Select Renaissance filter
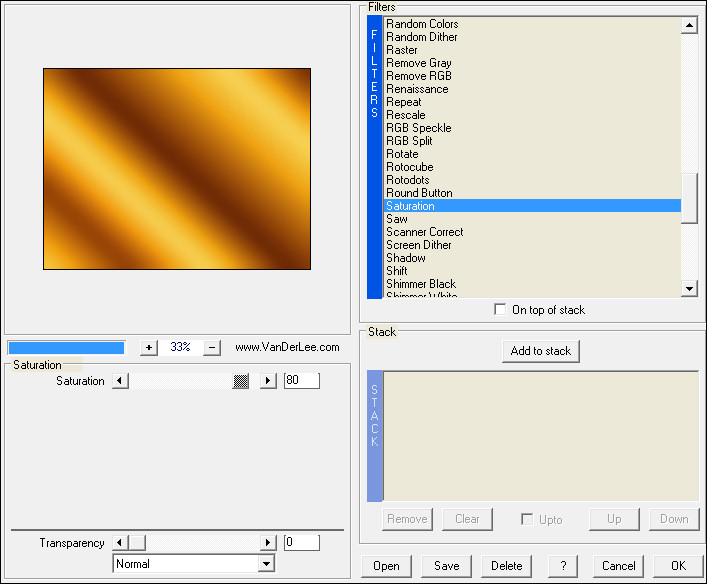The image size is (707, 584). [533, 89]
